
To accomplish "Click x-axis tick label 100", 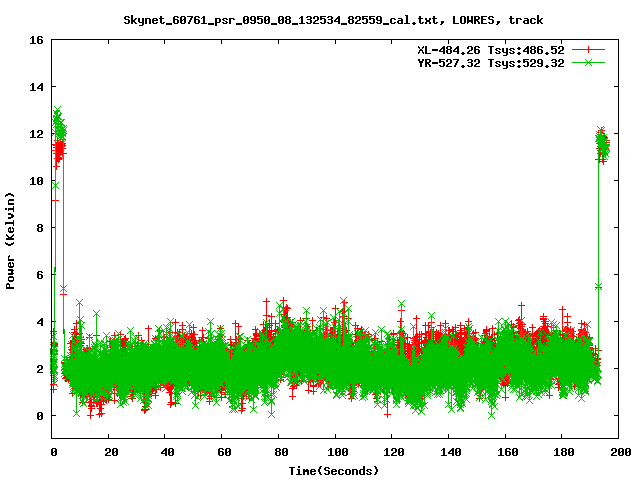I will 338,452.
